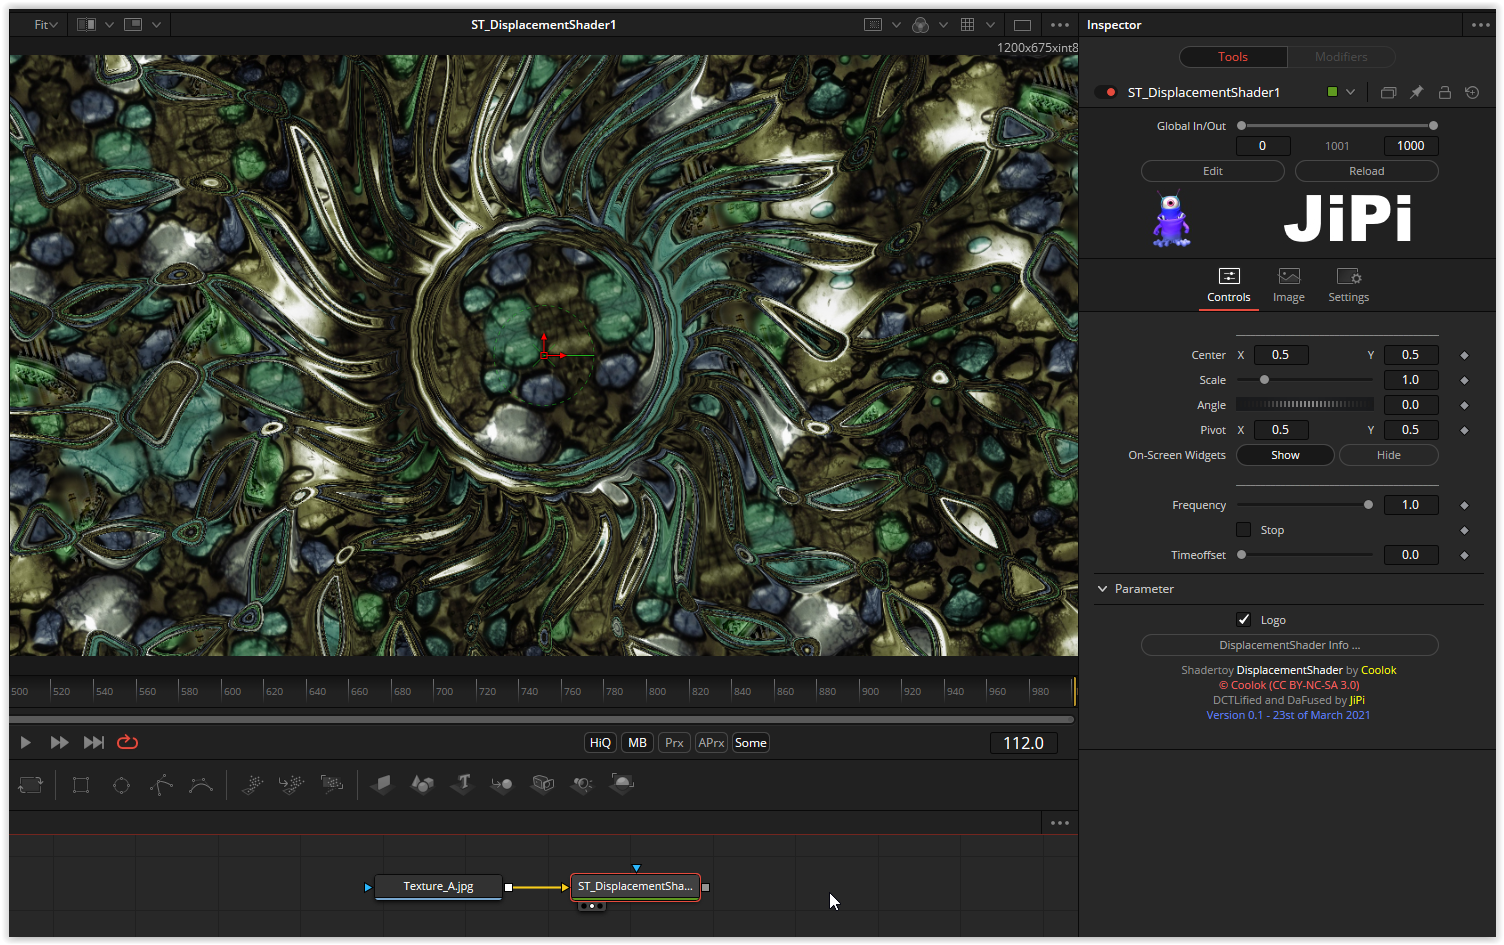The height and width of the screenshot is (945, 1504).
Task: Open the node editor three-dot options menu
Action: pos(1060,823)
